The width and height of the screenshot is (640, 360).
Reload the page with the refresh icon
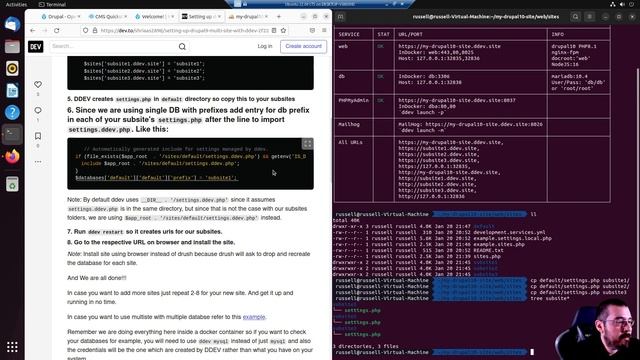(x=57, y=31)
